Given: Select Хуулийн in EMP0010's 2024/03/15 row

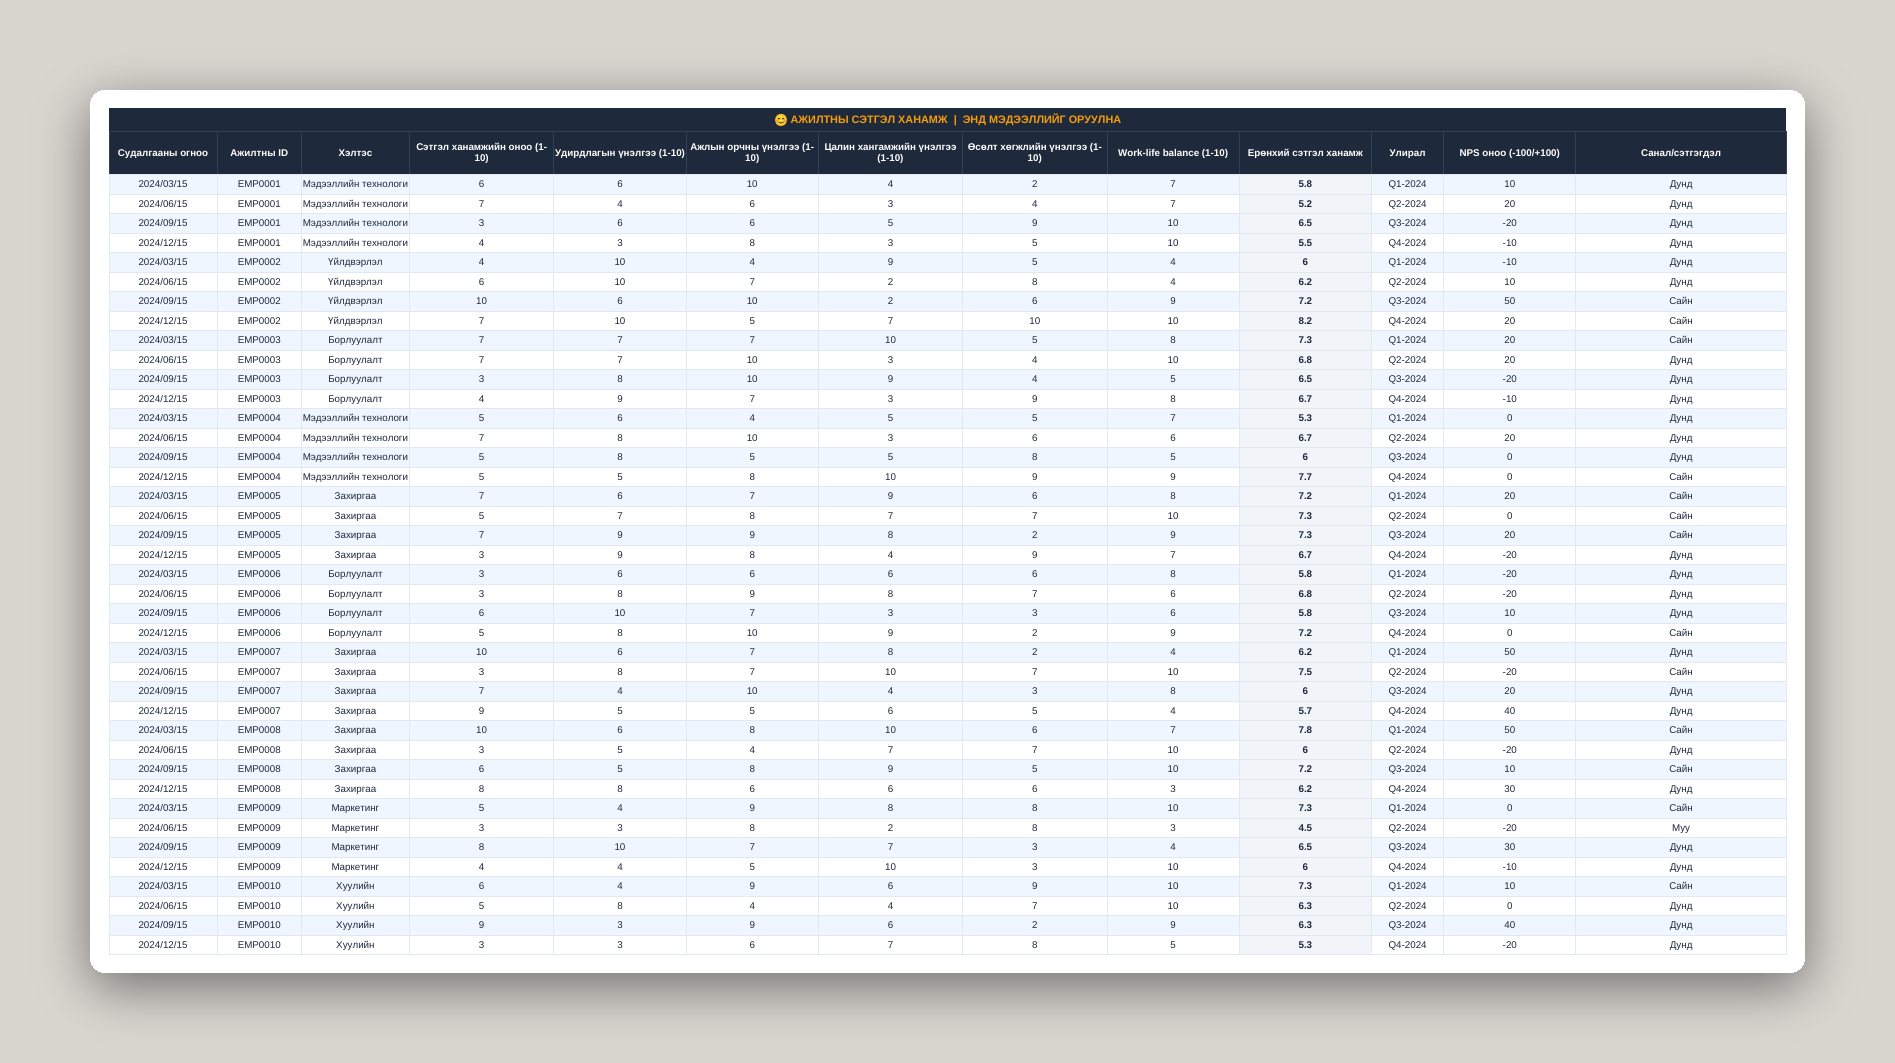Looking at the screenshot, I should (x=355, y=886).
